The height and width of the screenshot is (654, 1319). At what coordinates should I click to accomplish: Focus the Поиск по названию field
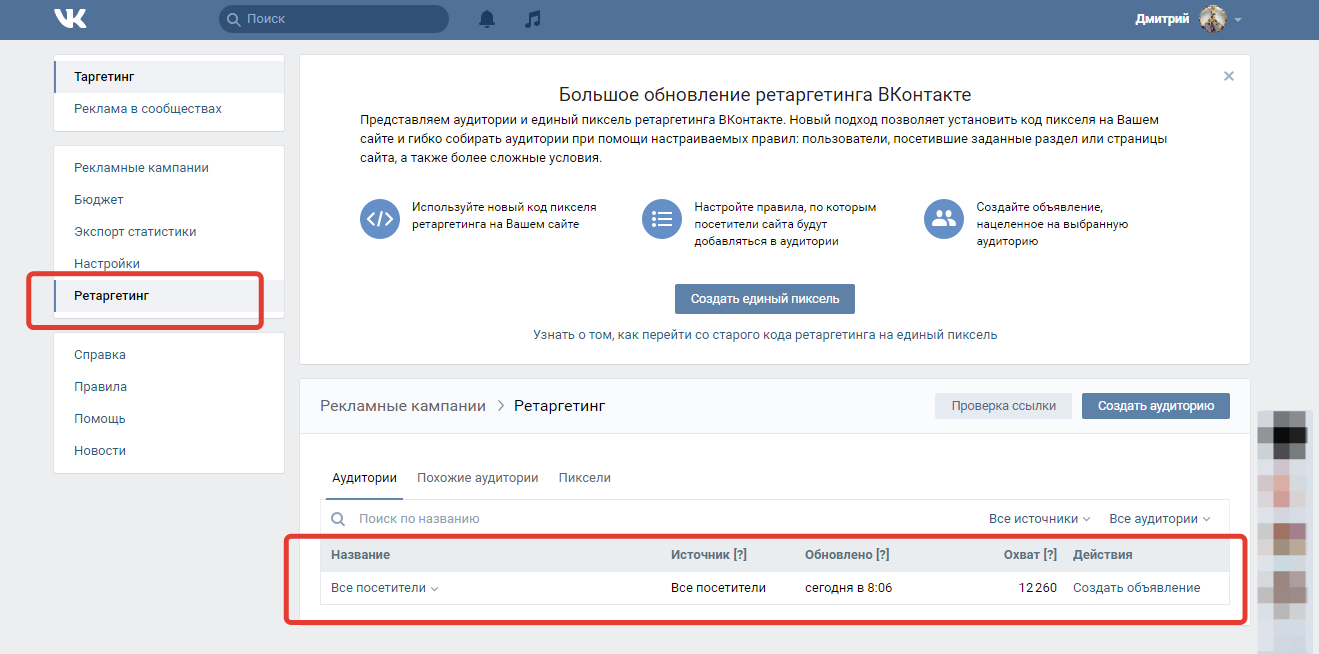pos(650,519)
